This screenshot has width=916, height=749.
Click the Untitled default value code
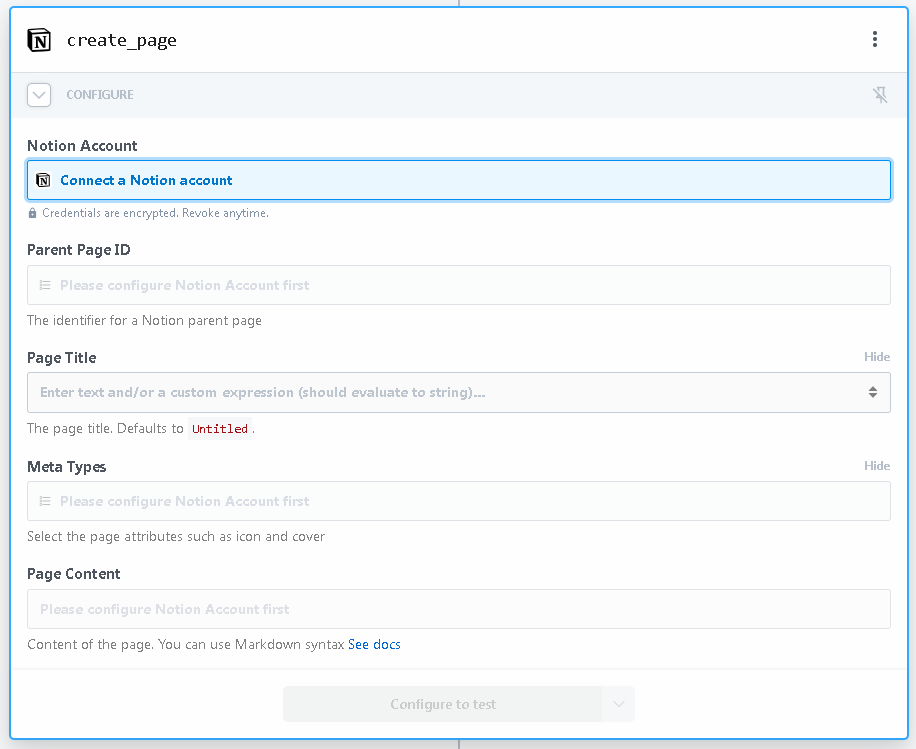click(x=220, y=429)
